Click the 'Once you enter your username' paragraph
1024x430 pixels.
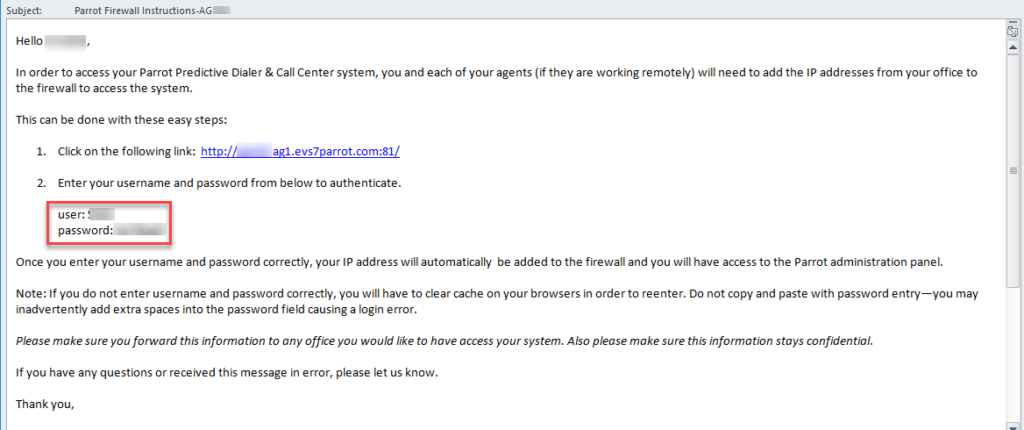(x=480, y=263)
